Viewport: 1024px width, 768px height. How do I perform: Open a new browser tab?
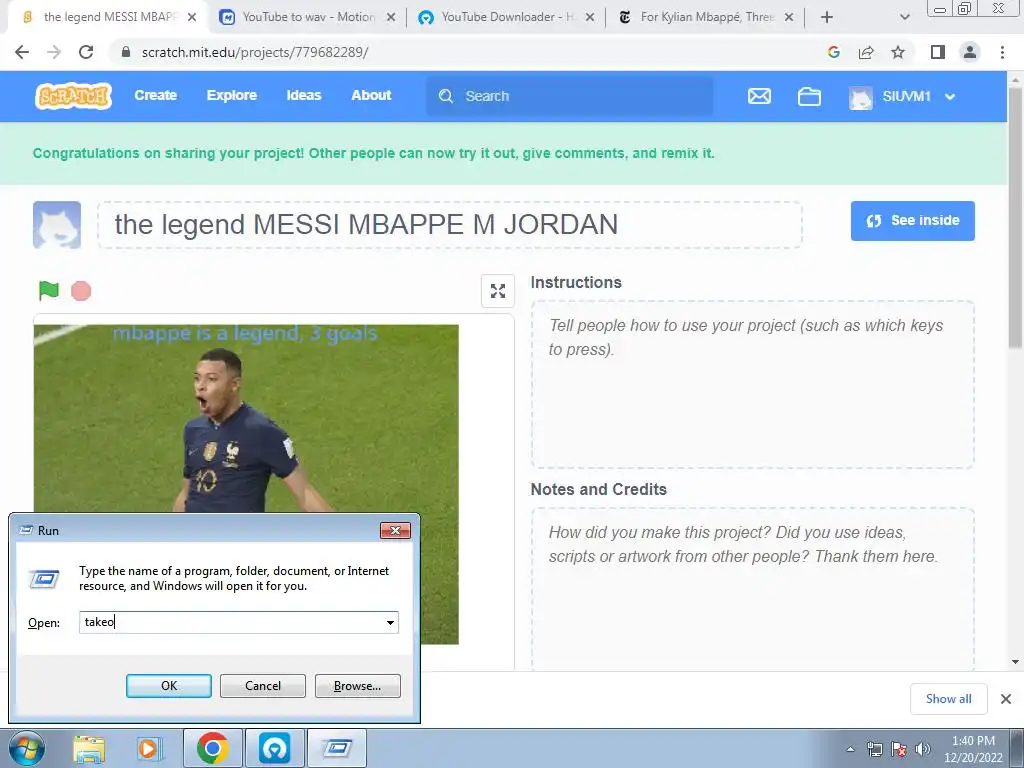pyautogui.click(x=827, y=18)
